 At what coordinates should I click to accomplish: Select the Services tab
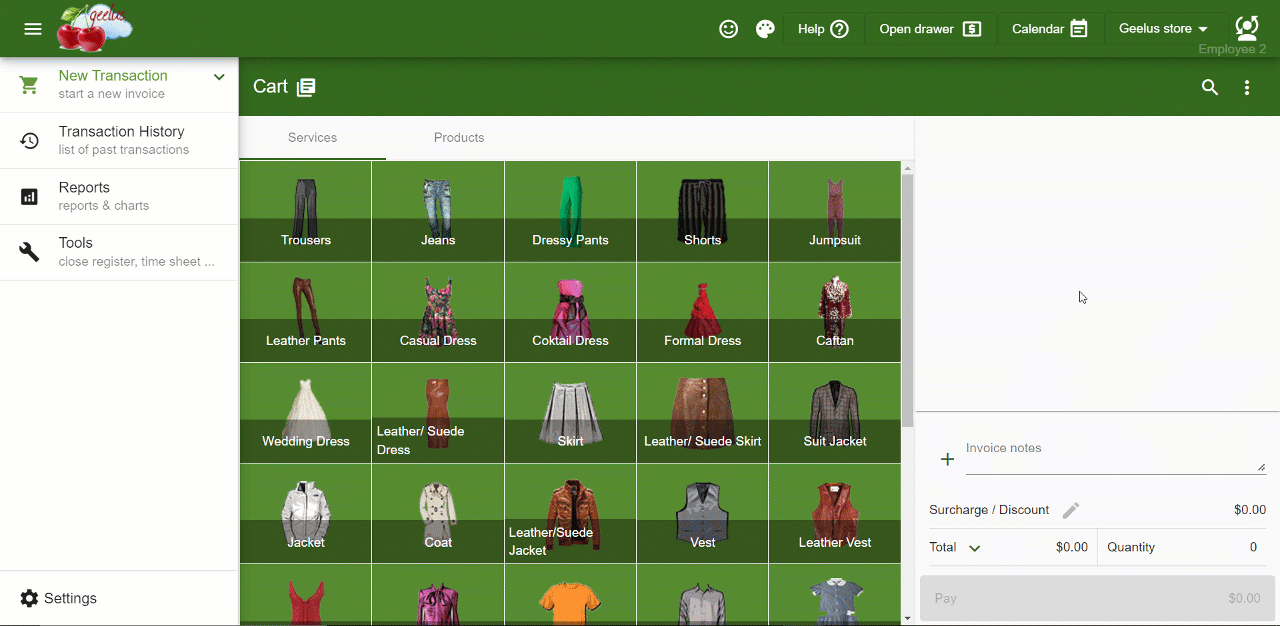pyautogui.click(x=312, y=138)
